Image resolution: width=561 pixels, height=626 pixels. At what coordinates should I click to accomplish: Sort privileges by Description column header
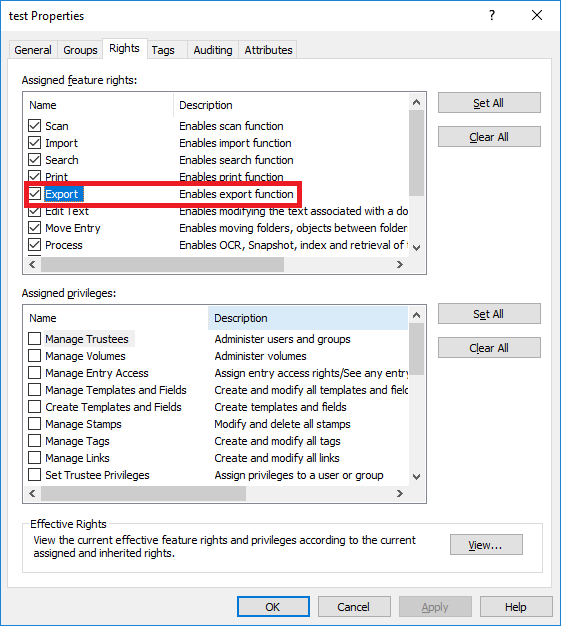tap(307, 318)
